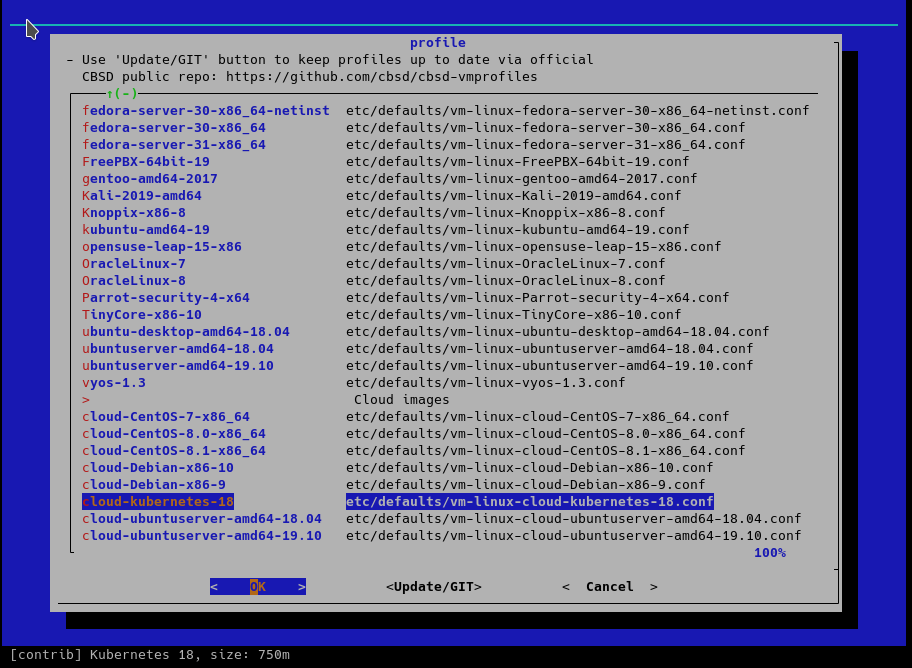Click the Cloud images section label

coord(401,400)
